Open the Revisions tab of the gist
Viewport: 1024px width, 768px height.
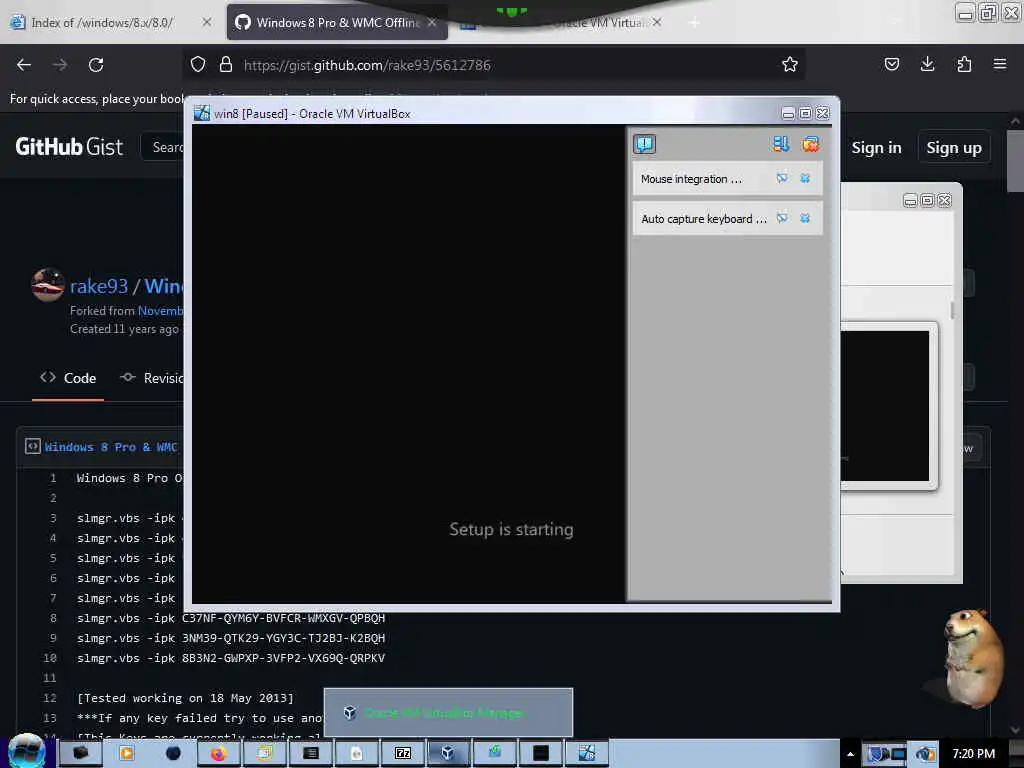click(x=152, y=378)
